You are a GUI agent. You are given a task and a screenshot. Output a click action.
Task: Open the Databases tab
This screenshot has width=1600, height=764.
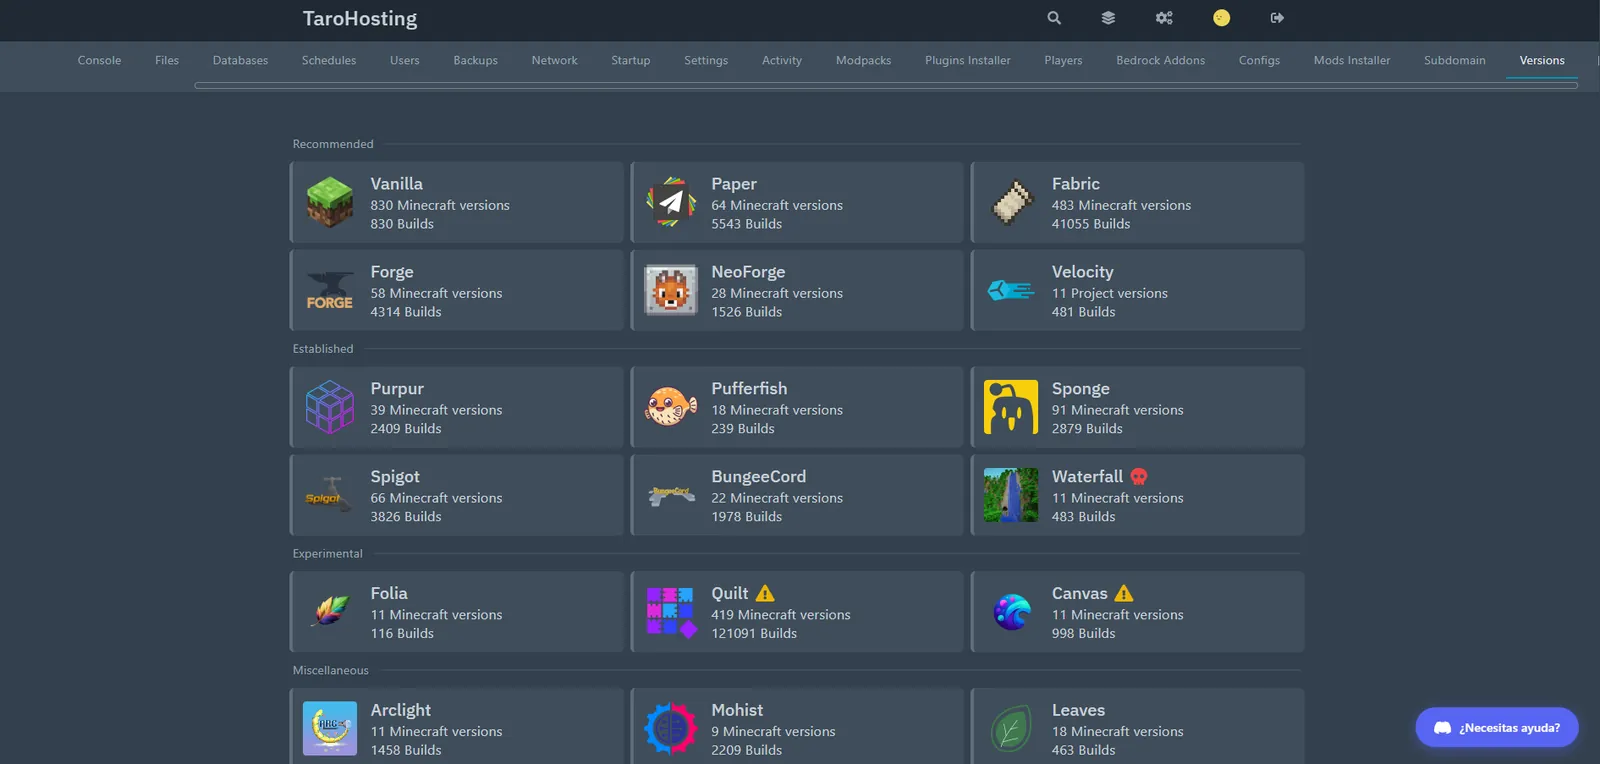tap(240, 60)
